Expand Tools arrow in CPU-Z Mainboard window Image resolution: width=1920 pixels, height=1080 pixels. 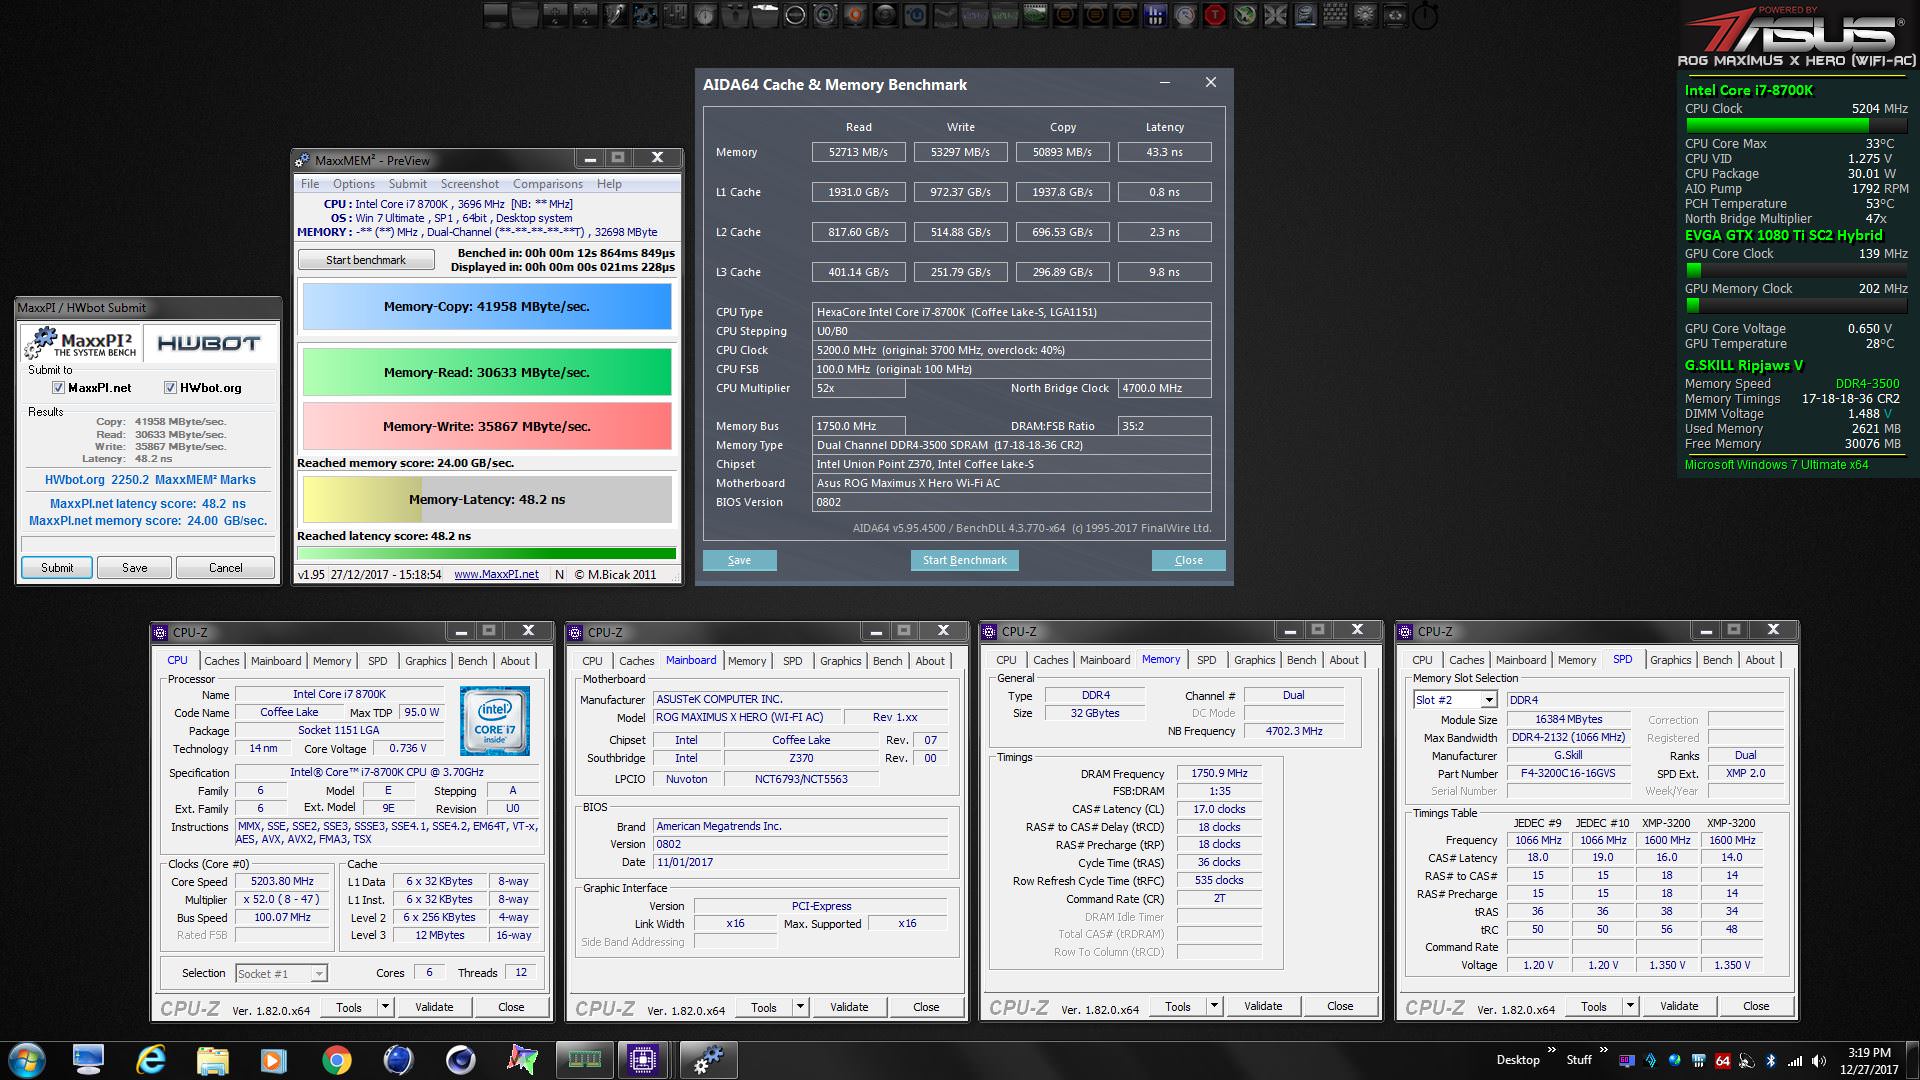[800, 1007]
